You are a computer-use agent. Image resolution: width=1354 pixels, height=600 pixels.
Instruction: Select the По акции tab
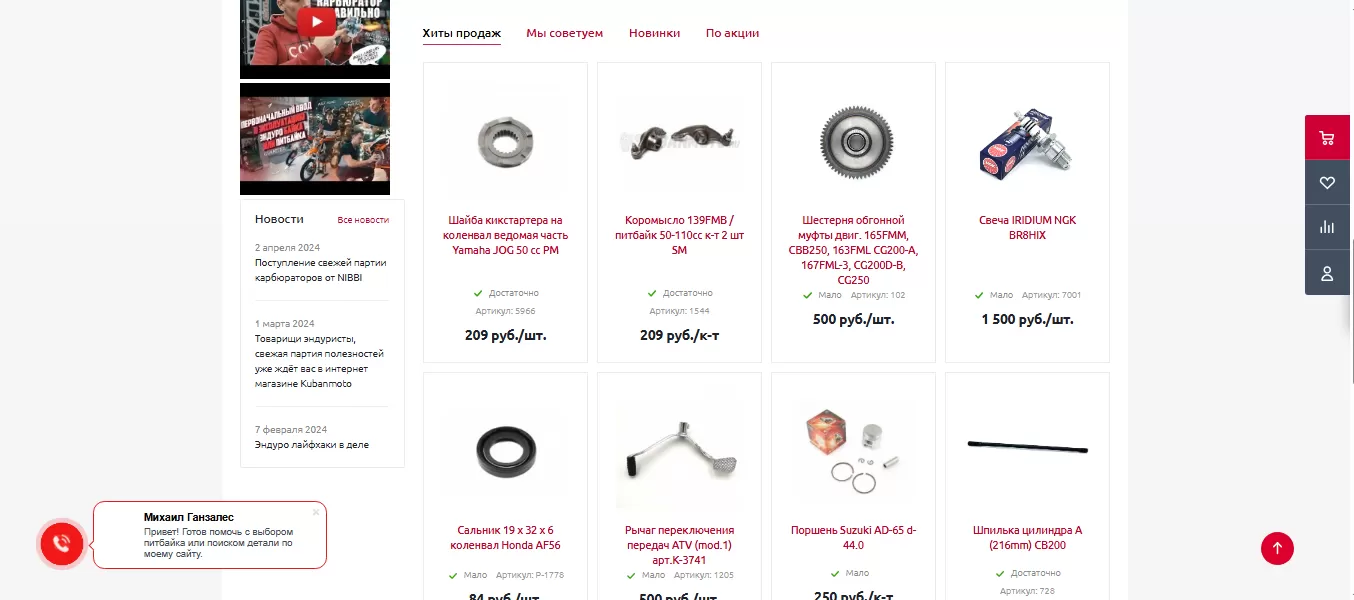(x=732, y=33)
